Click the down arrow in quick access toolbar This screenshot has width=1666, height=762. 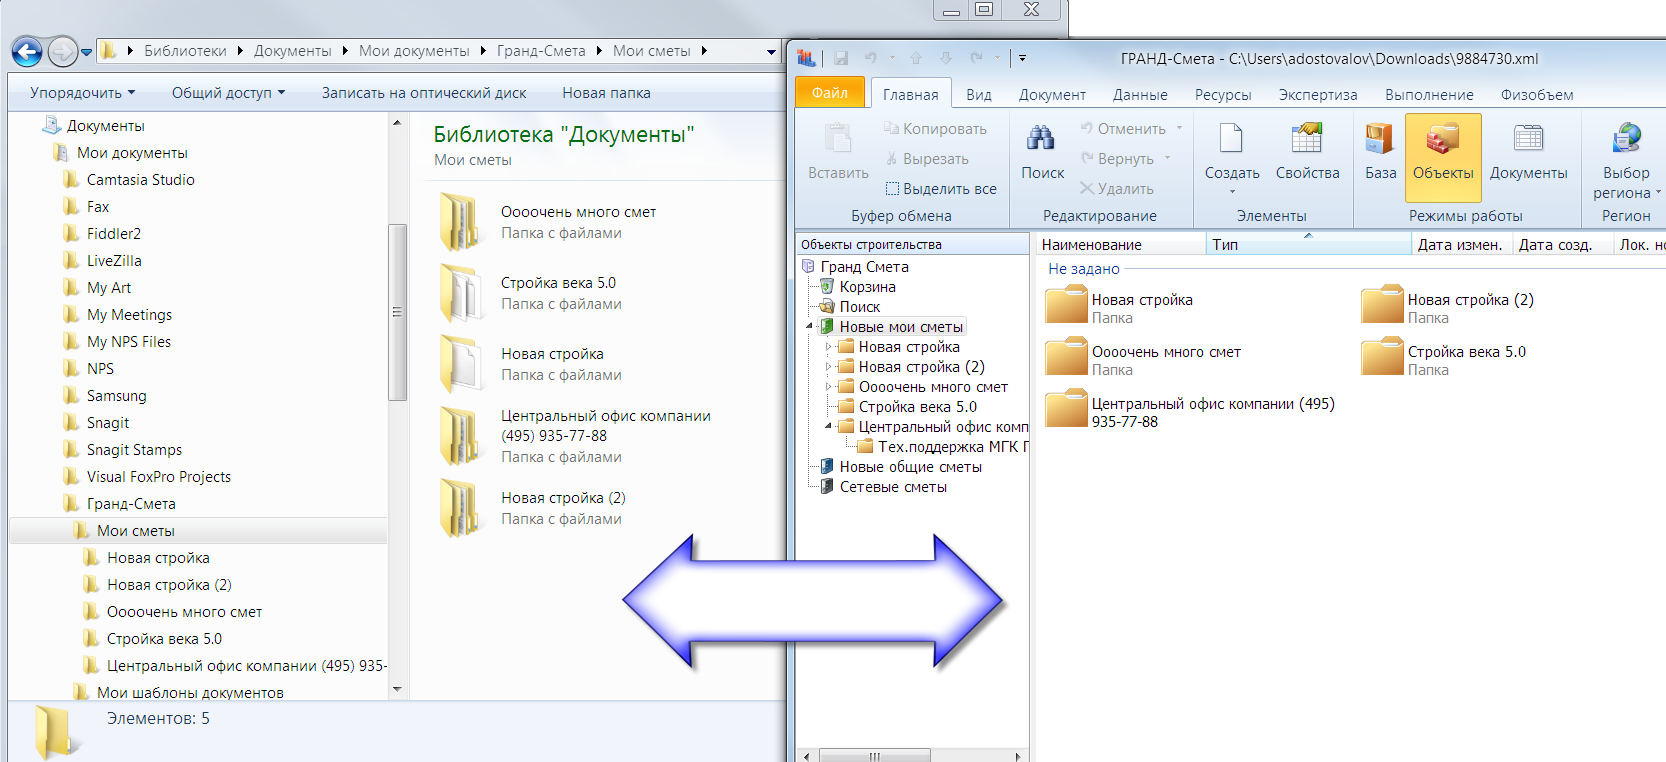(x=945, y=58)
